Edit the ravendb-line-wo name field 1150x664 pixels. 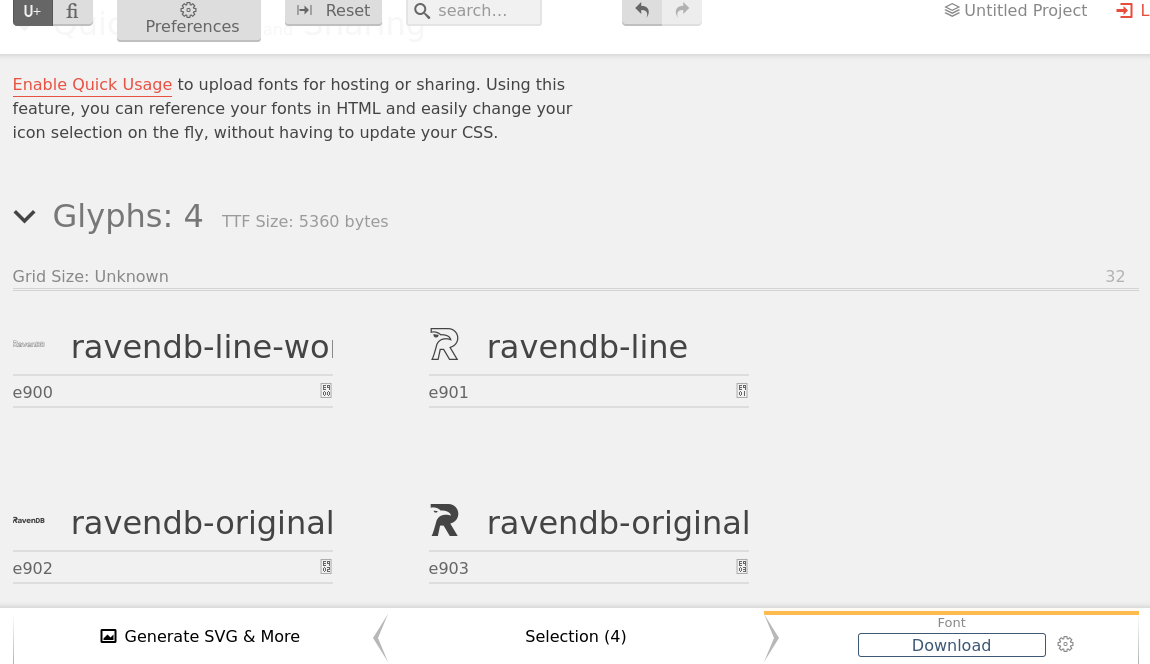click(x=202, y=346)
